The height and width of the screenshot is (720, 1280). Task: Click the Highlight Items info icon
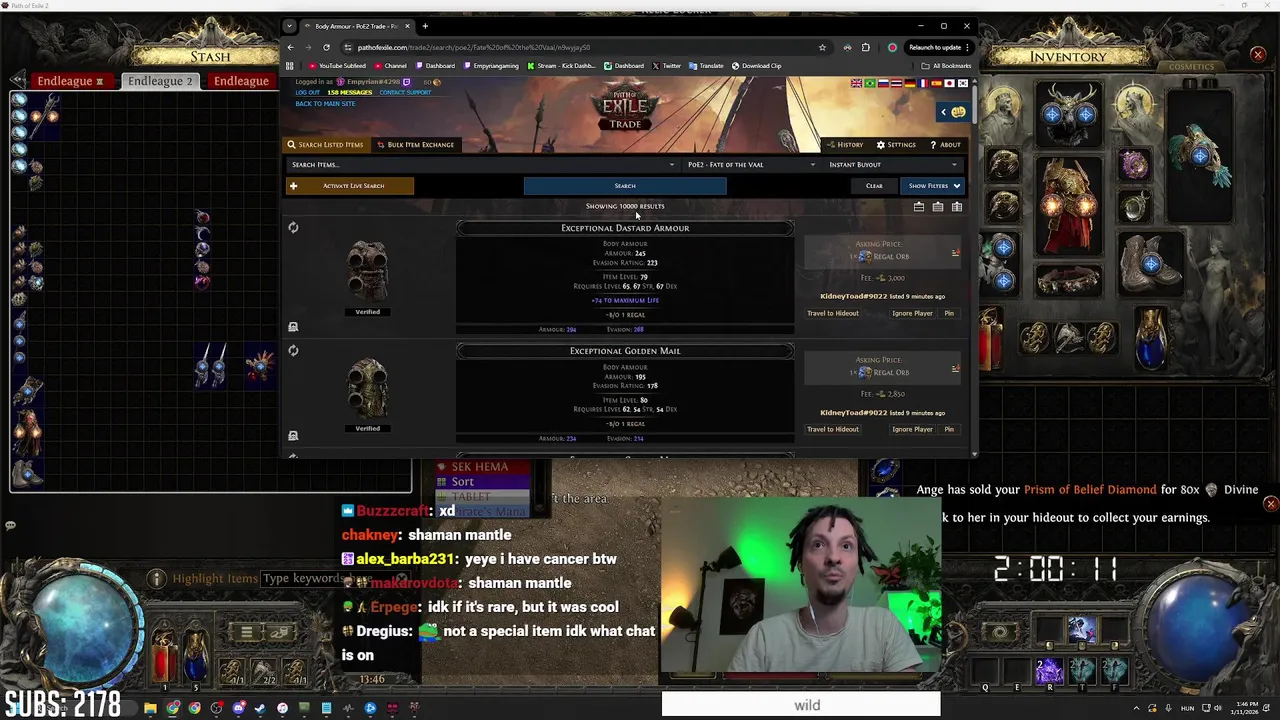click(x=157, y=579)
